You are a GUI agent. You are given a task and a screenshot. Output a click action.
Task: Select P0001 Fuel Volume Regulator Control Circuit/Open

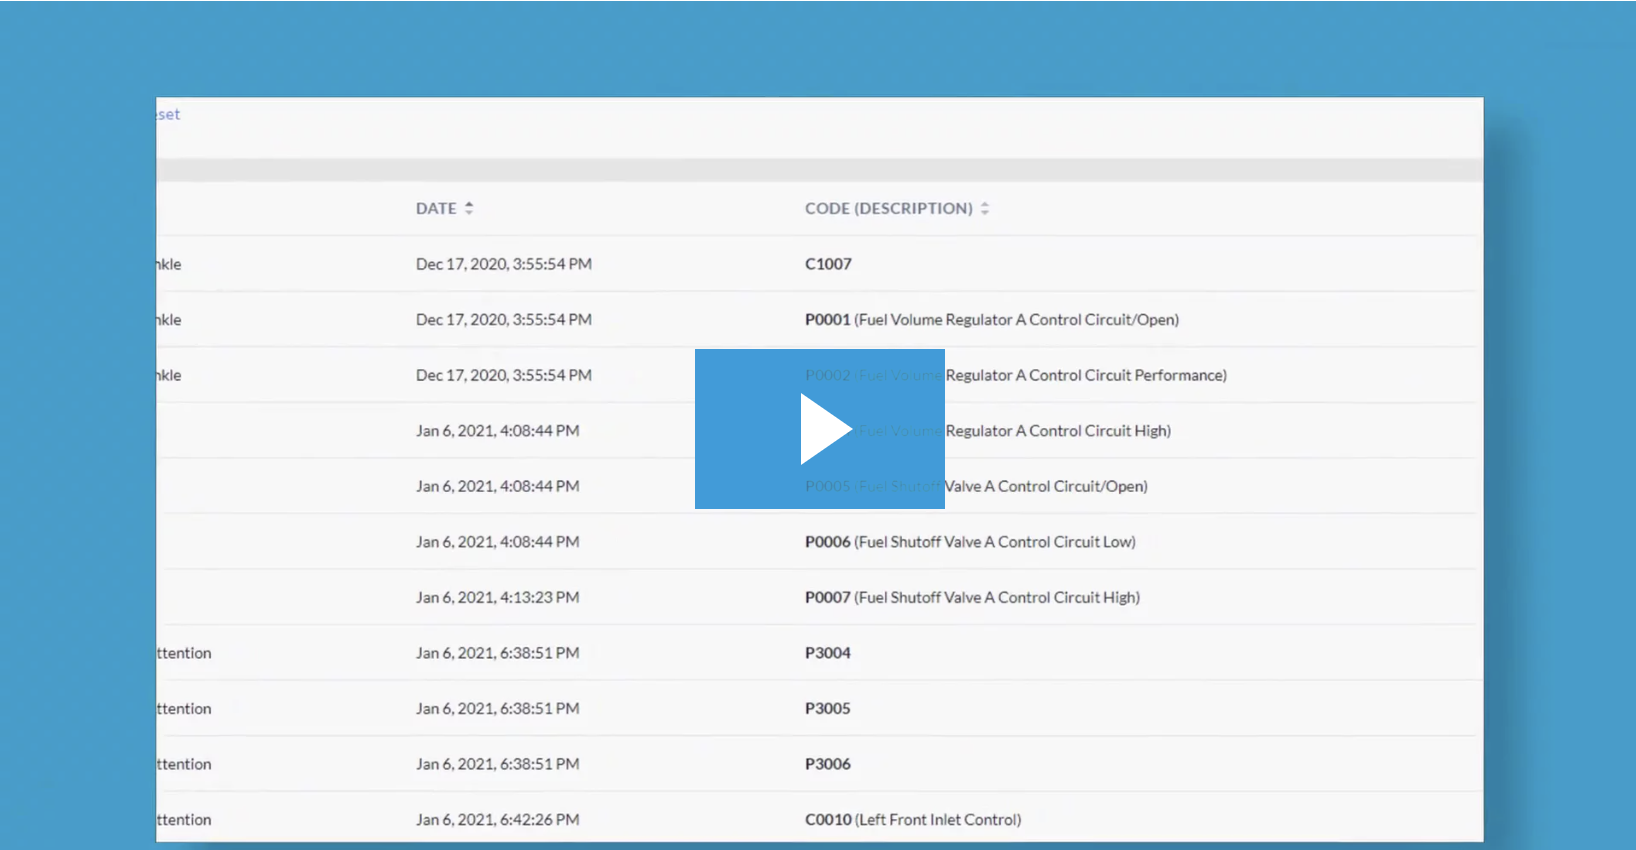click(x=992, y=320)
